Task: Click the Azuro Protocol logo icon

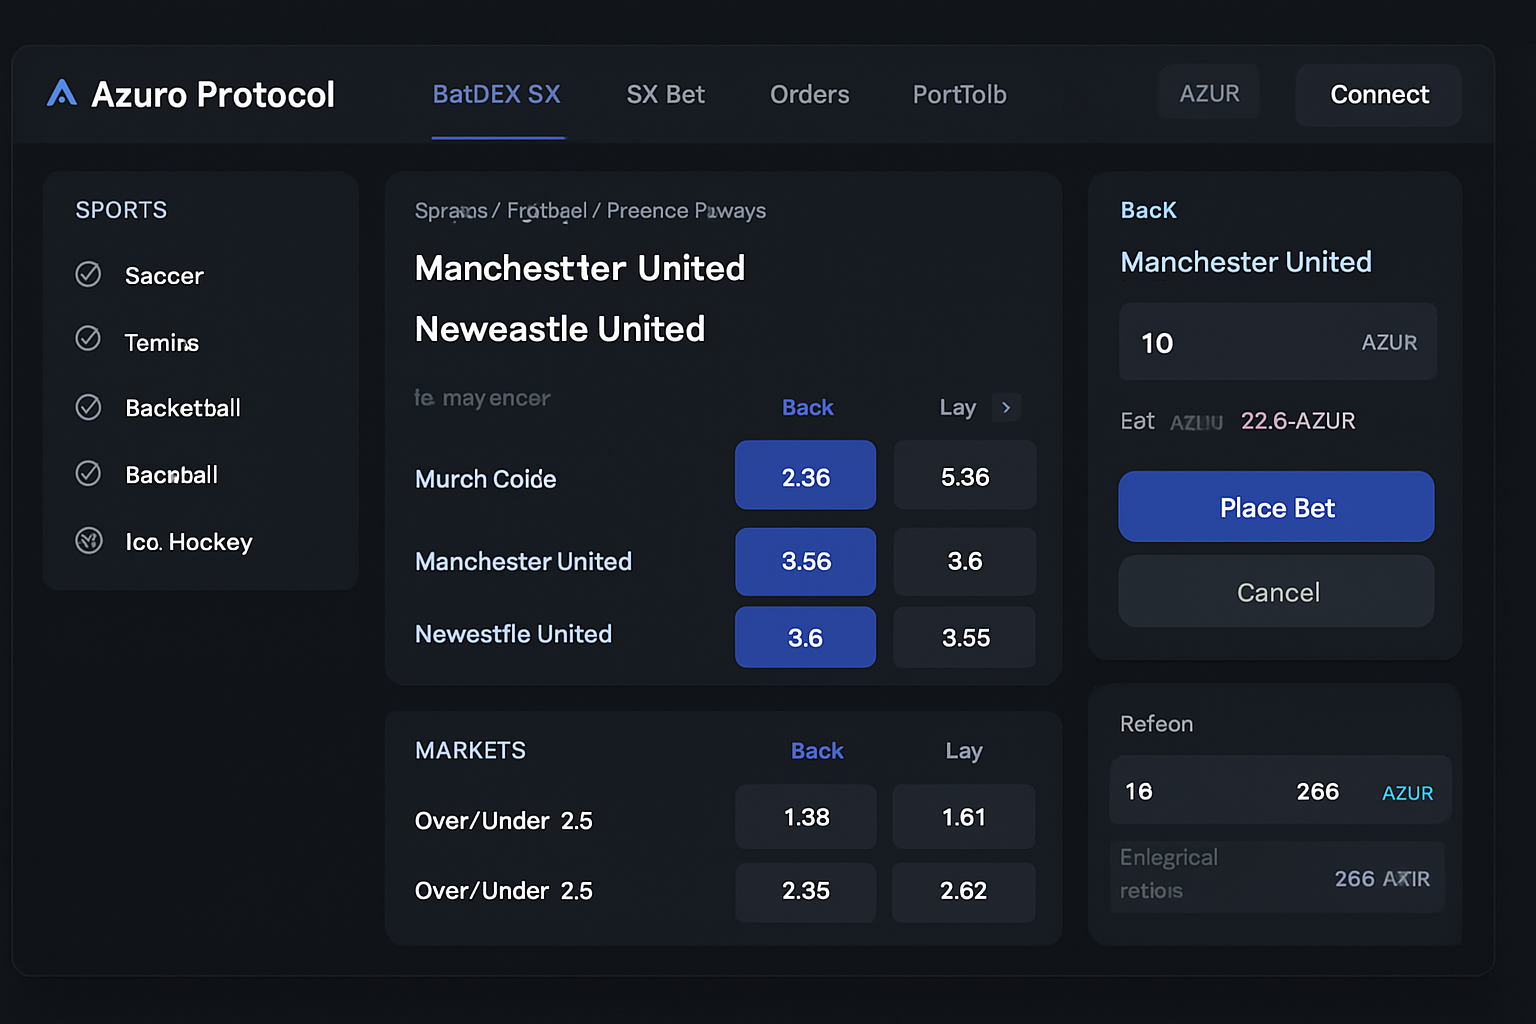Action: click(62, 94)
